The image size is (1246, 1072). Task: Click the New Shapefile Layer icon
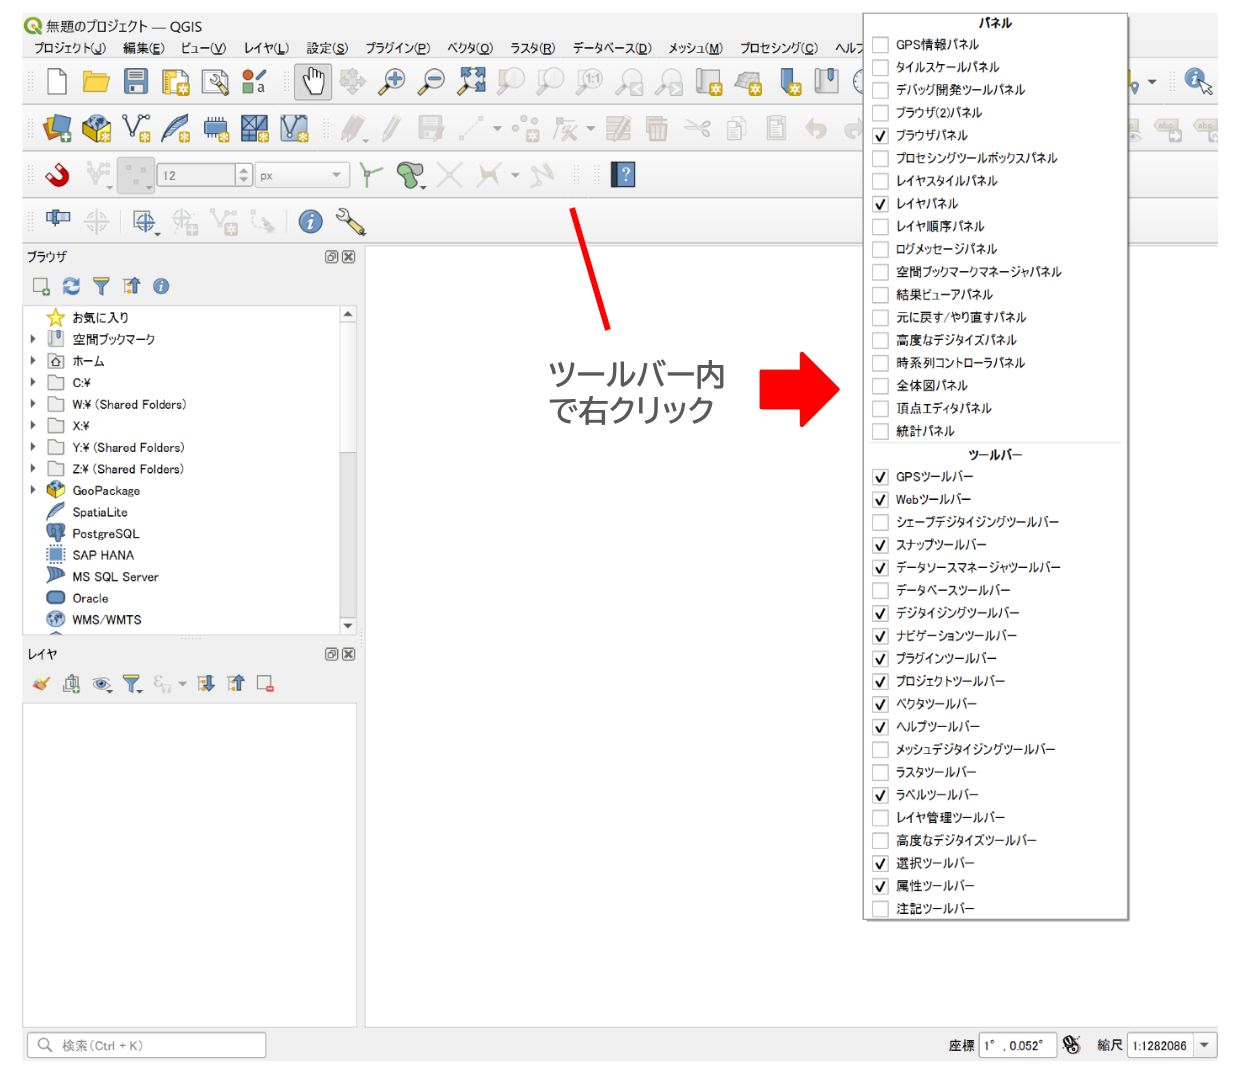(x=136, y=128)
